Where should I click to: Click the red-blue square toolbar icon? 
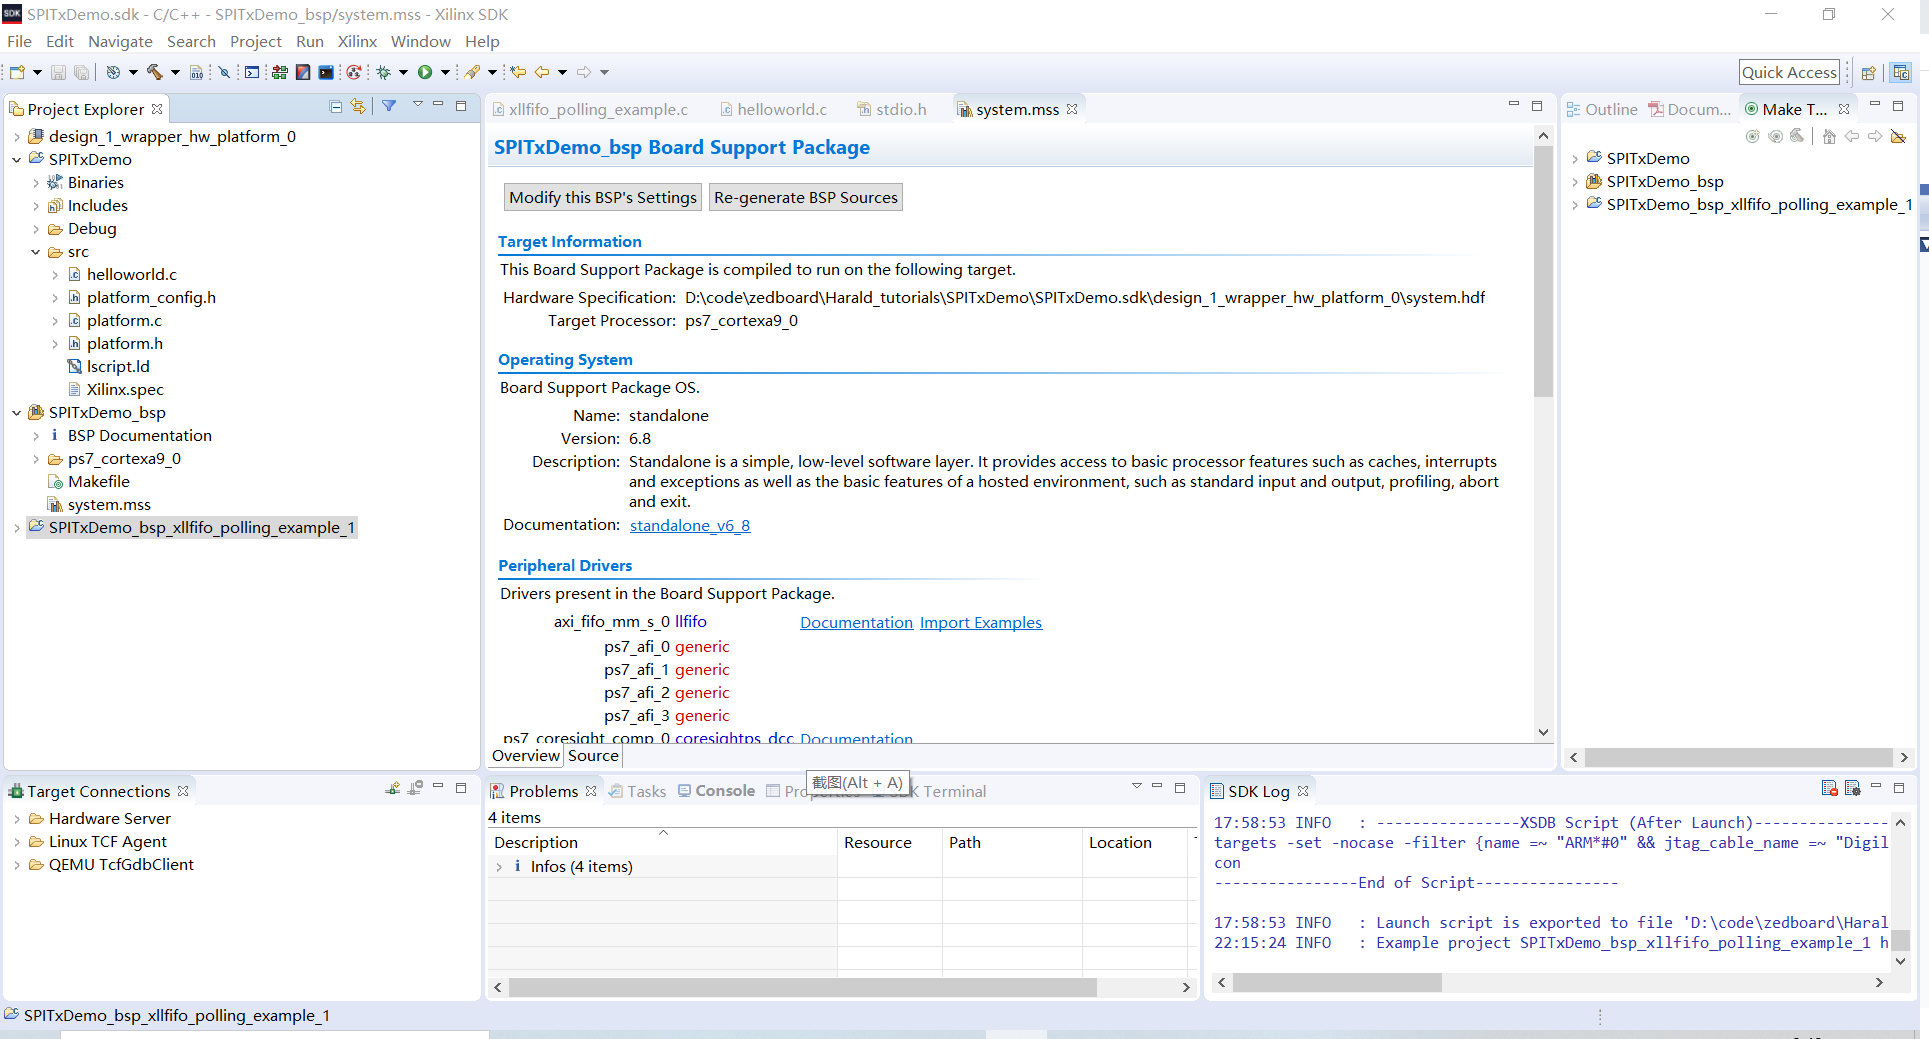303,72
